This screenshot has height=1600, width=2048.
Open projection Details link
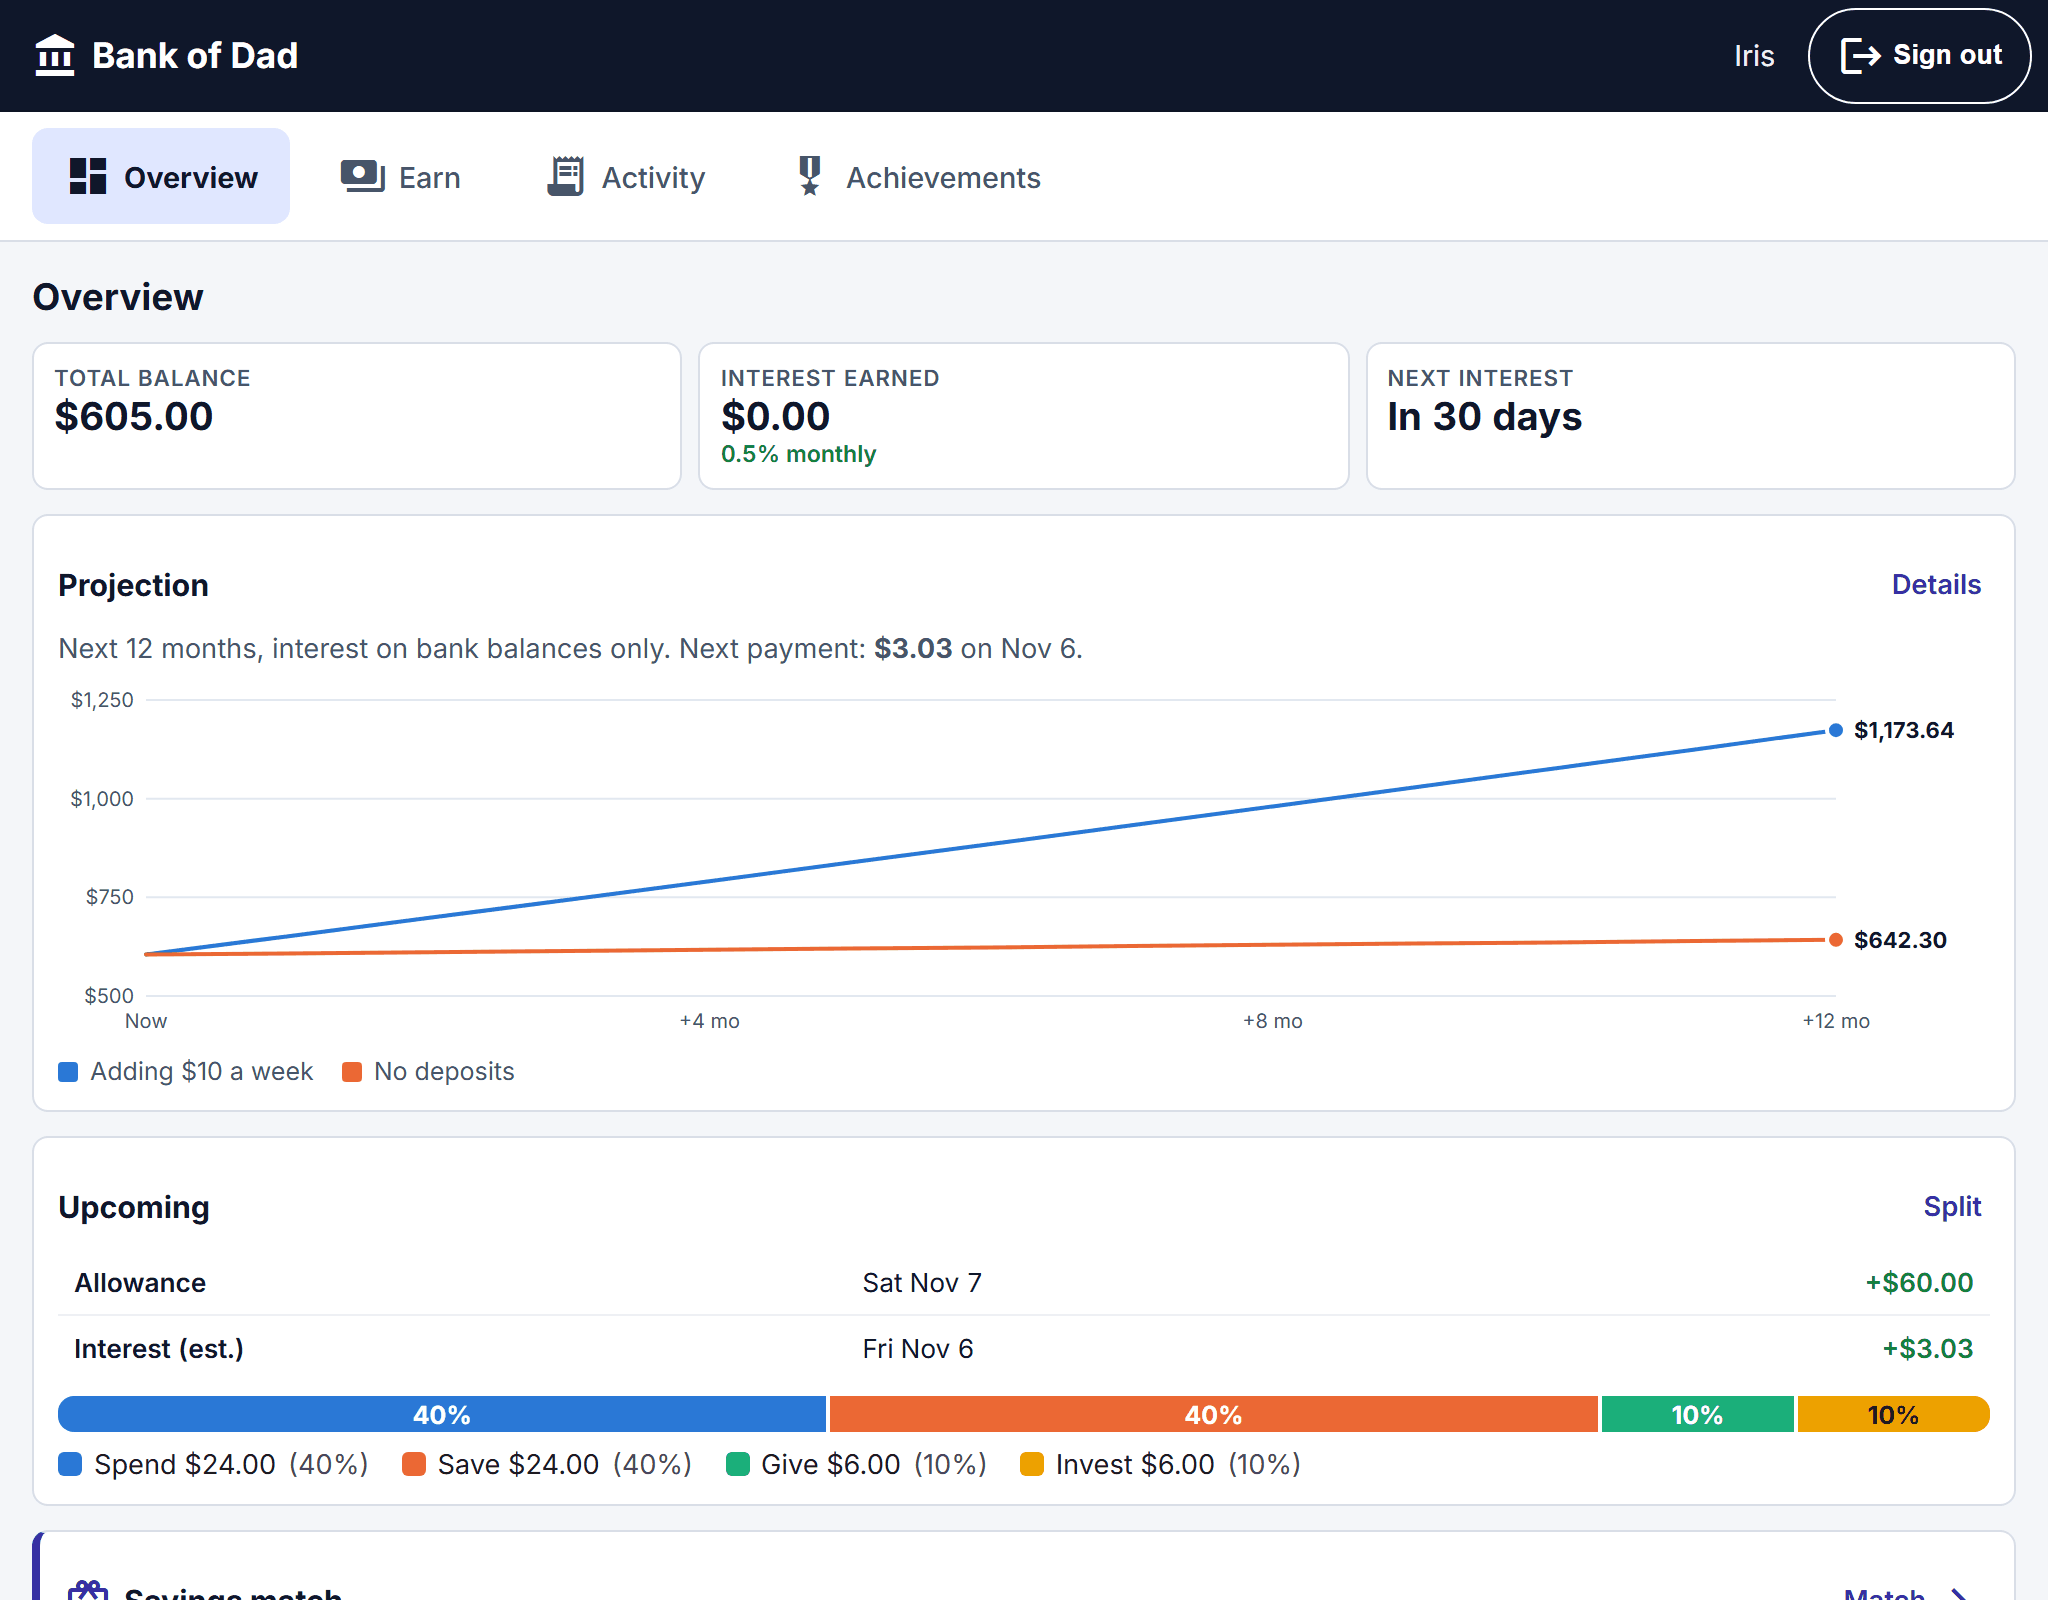click(1936, 585)
